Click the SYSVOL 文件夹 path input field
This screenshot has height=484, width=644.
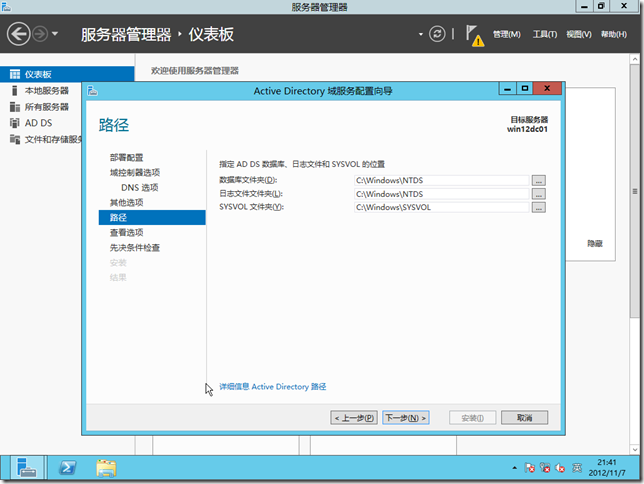[442, 207]
